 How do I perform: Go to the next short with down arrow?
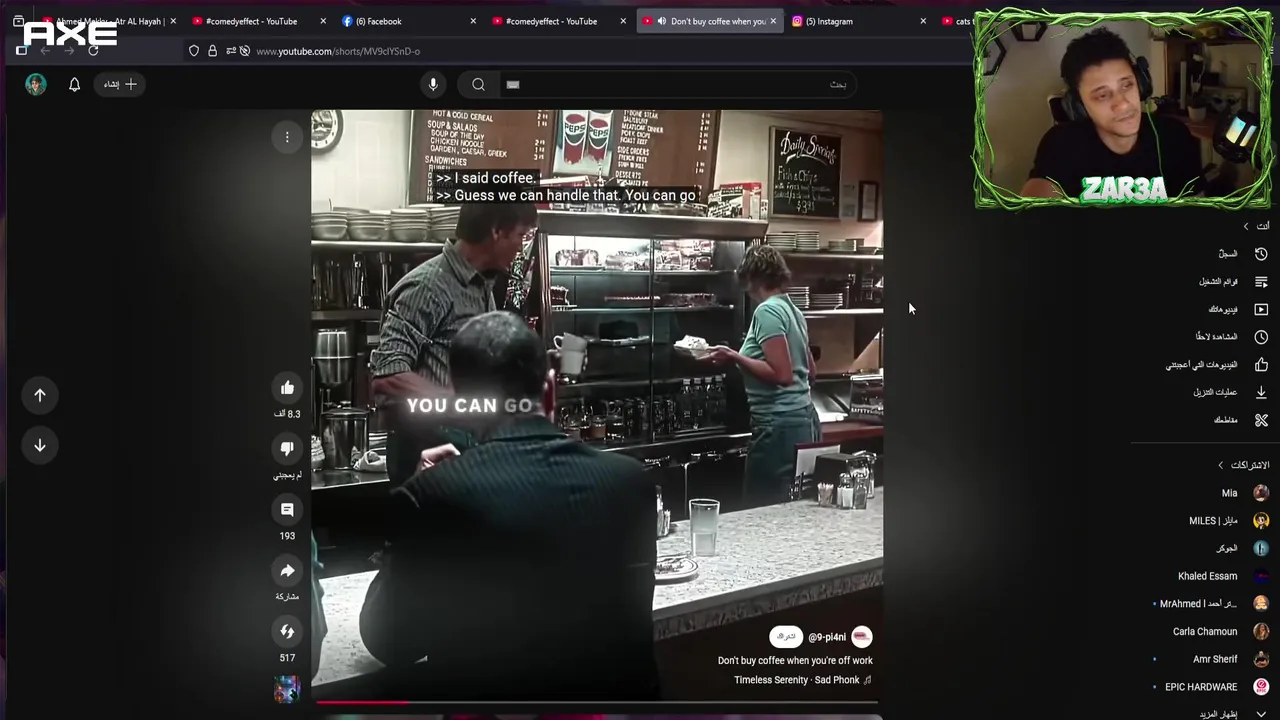pos(40,445)
